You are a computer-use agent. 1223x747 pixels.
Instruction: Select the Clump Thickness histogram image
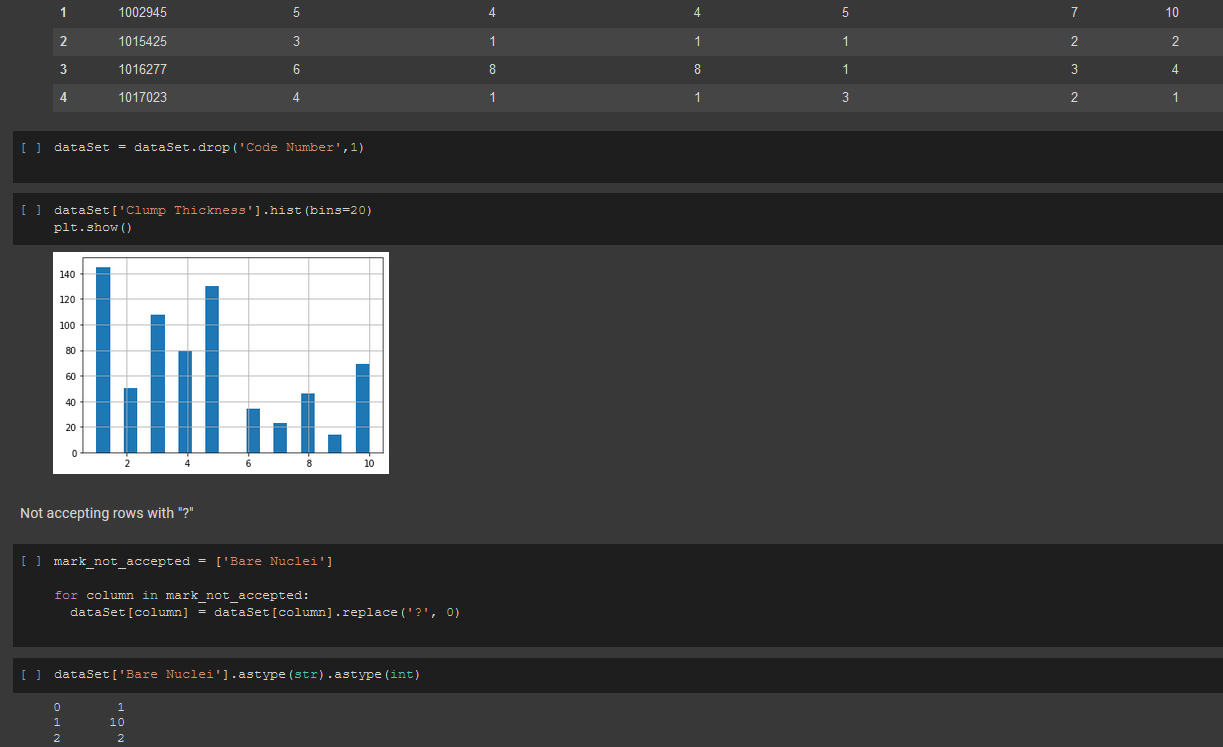tap(221, 363)
